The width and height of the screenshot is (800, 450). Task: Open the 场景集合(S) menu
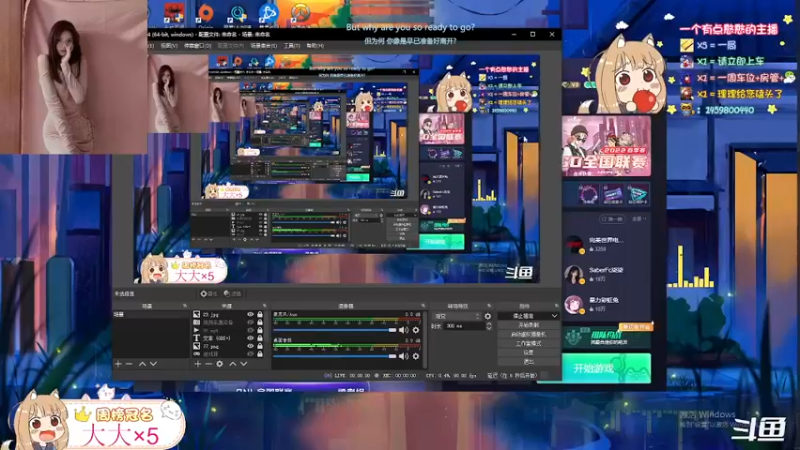pyautogui.click(x=264, y=45)
